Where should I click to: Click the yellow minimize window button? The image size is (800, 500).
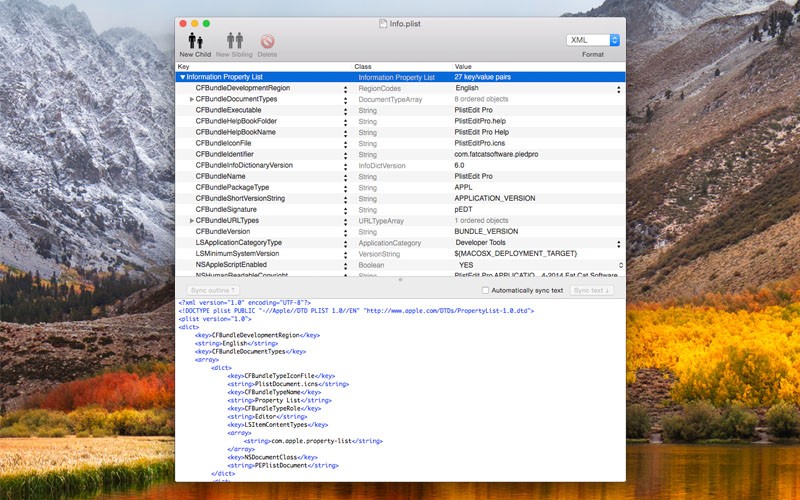(x=194, y=23)
